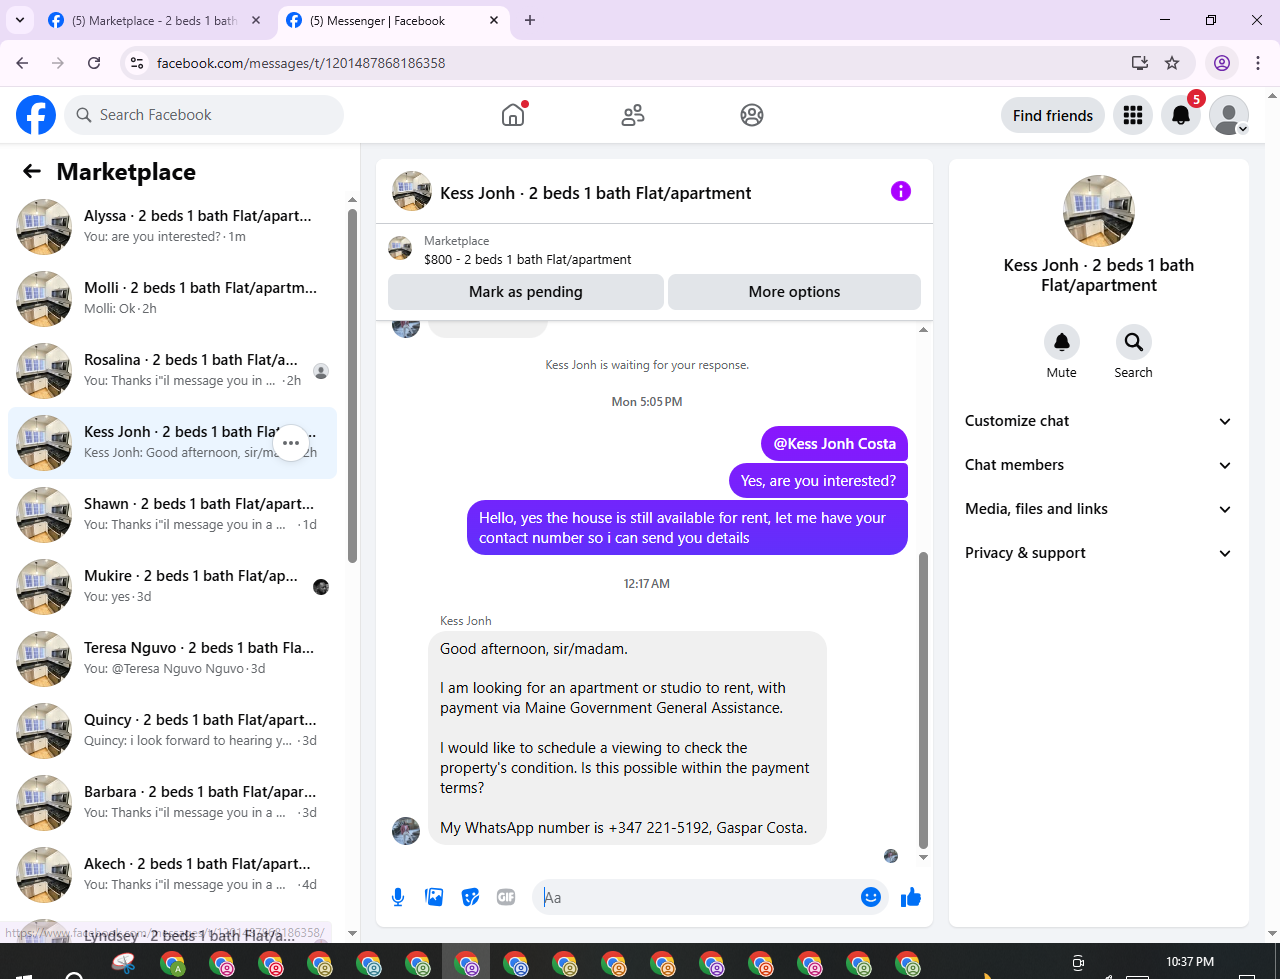
Task: Click the browser reload icon
Action: point(94,63)
